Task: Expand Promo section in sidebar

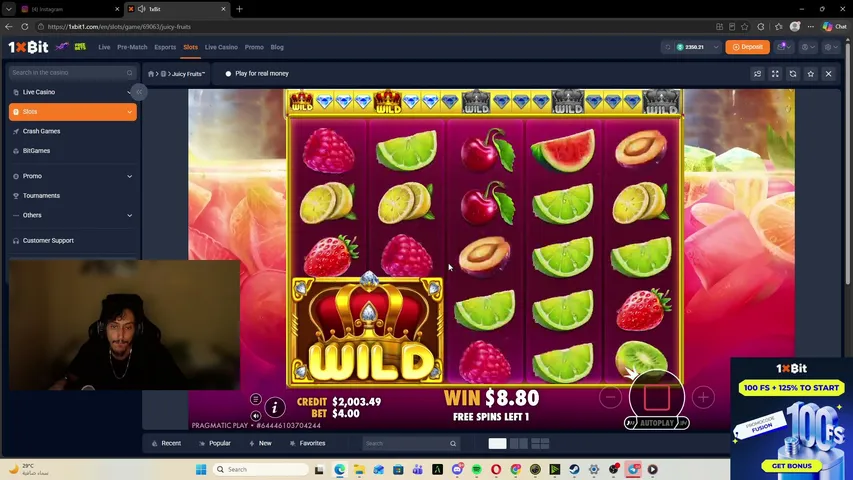Action: pos(72,176)
